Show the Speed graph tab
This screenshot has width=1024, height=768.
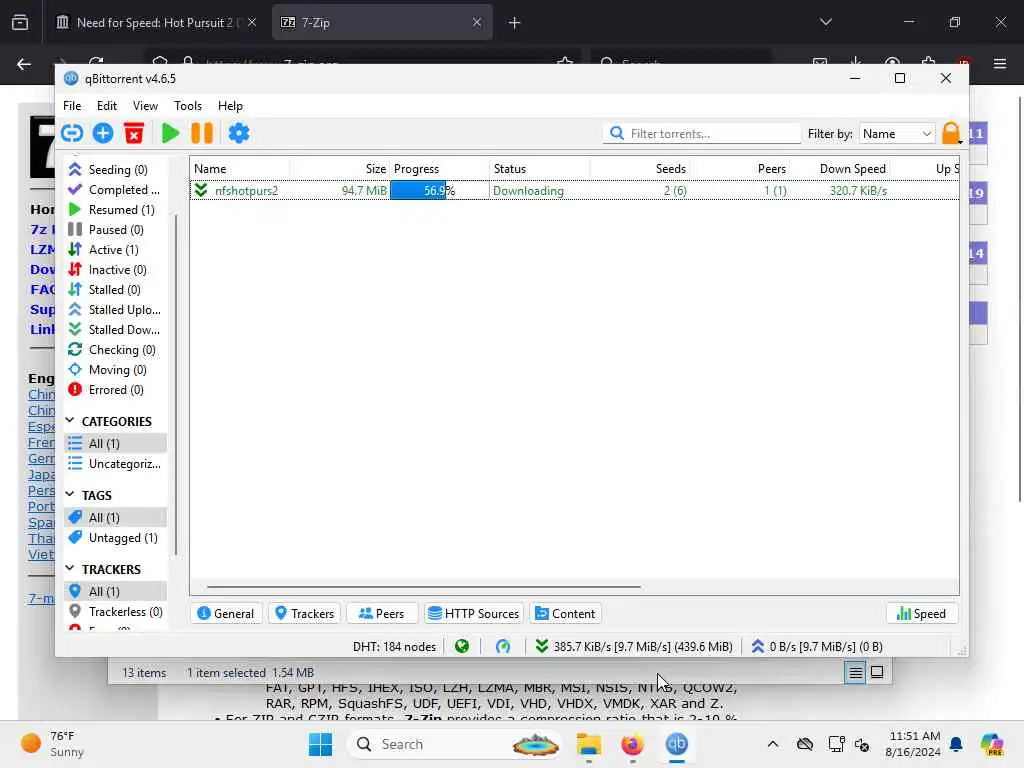pos(921,614)
